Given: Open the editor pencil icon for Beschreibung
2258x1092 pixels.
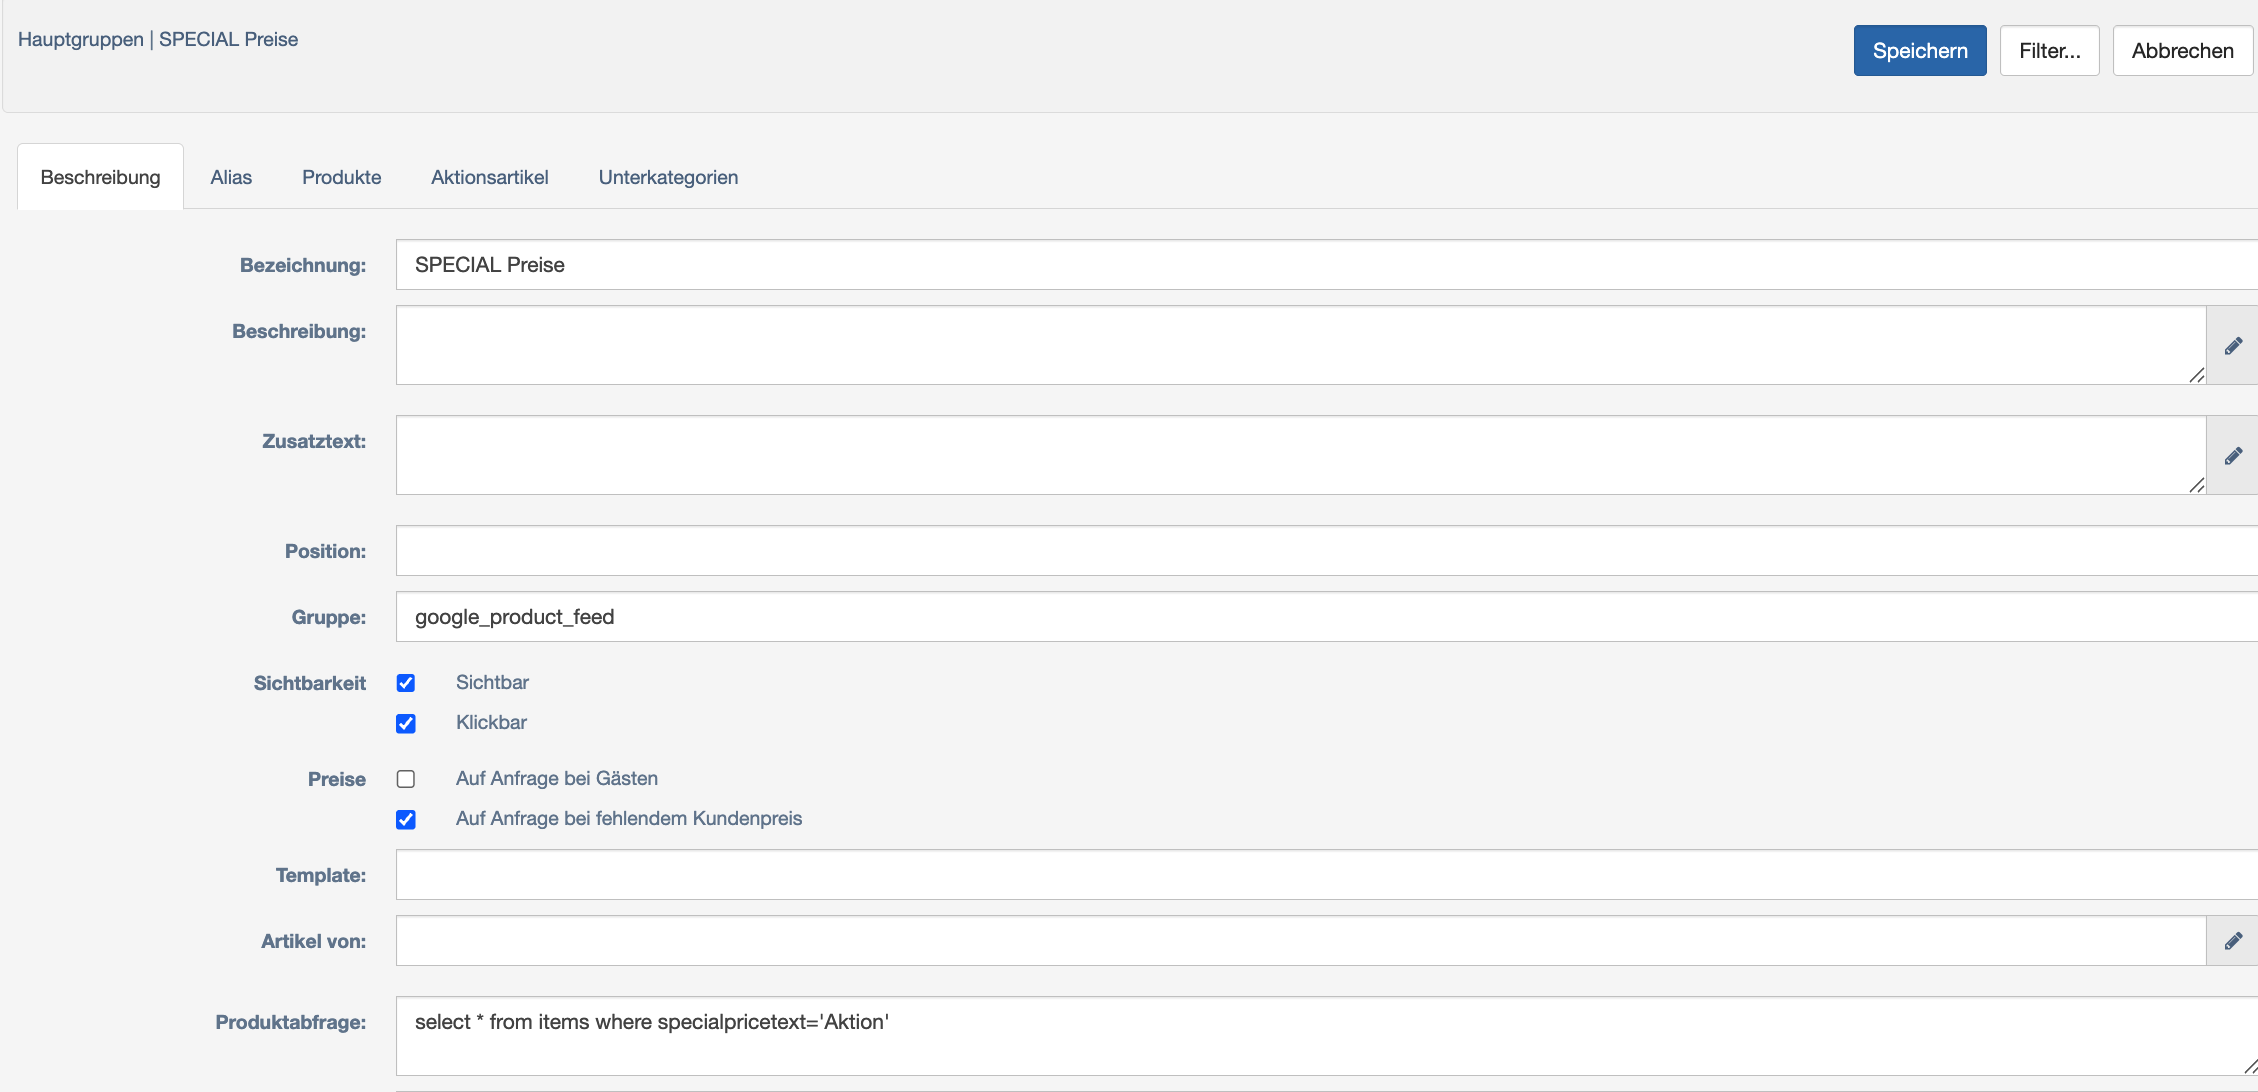Looking at the screenshot, I should point(2232,345).
